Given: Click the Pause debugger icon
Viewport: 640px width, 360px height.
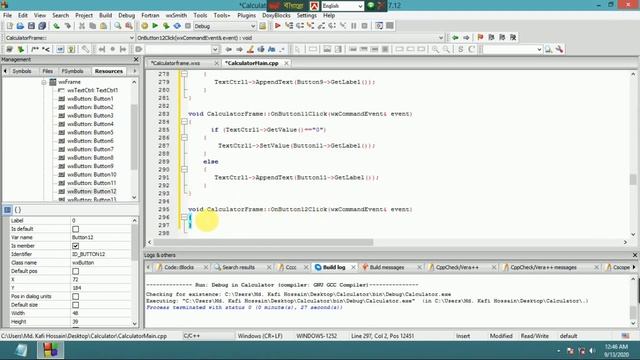Looking at the screenshot, I should (353, 26).
